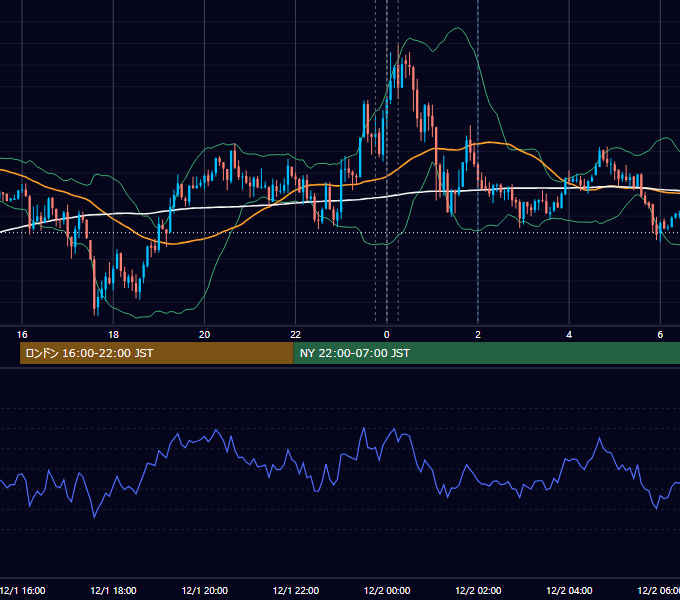Click hour label 18 on price chart axis
The height and width of the screenshot is (600, 680).
[113, 335]
